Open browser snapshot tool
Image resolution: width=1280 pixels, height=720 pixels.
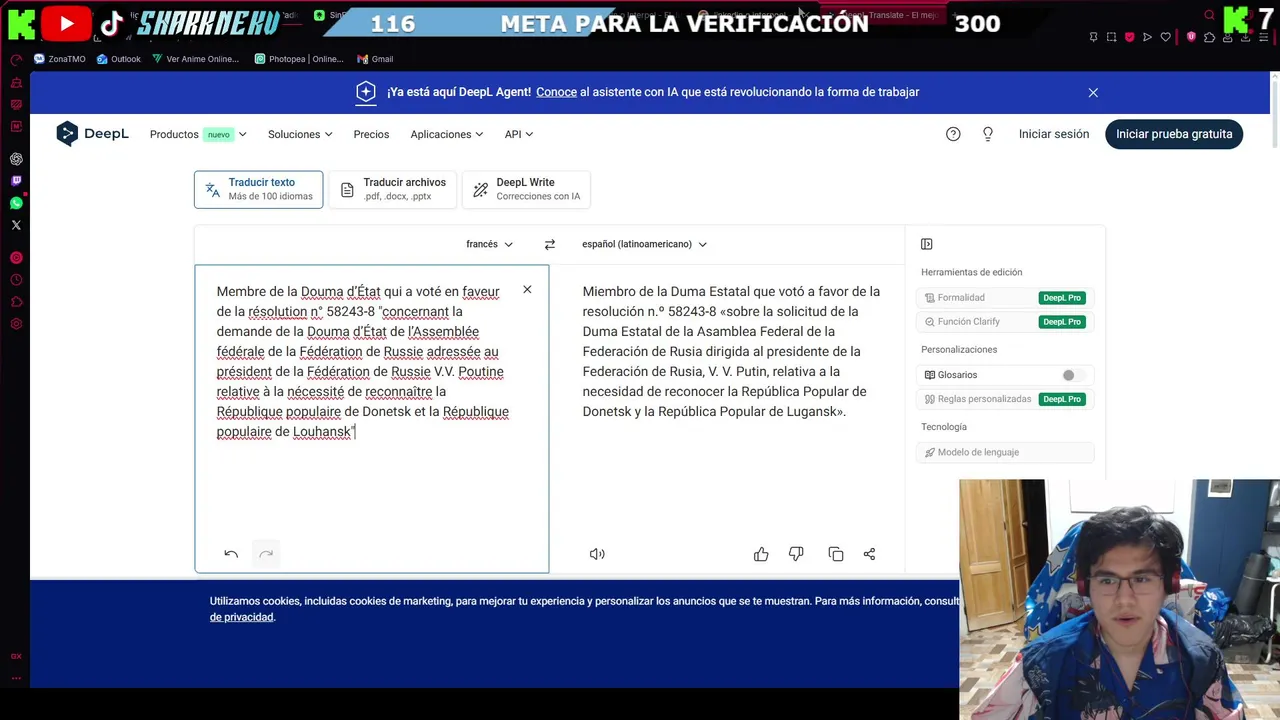(x=1111, y=37)
